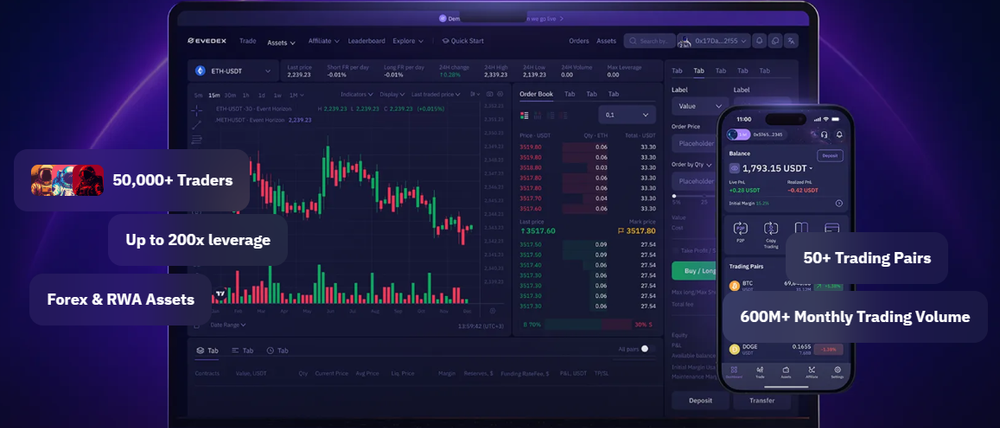Open chart settings gear in chart toolbar

tap(501, 94)
